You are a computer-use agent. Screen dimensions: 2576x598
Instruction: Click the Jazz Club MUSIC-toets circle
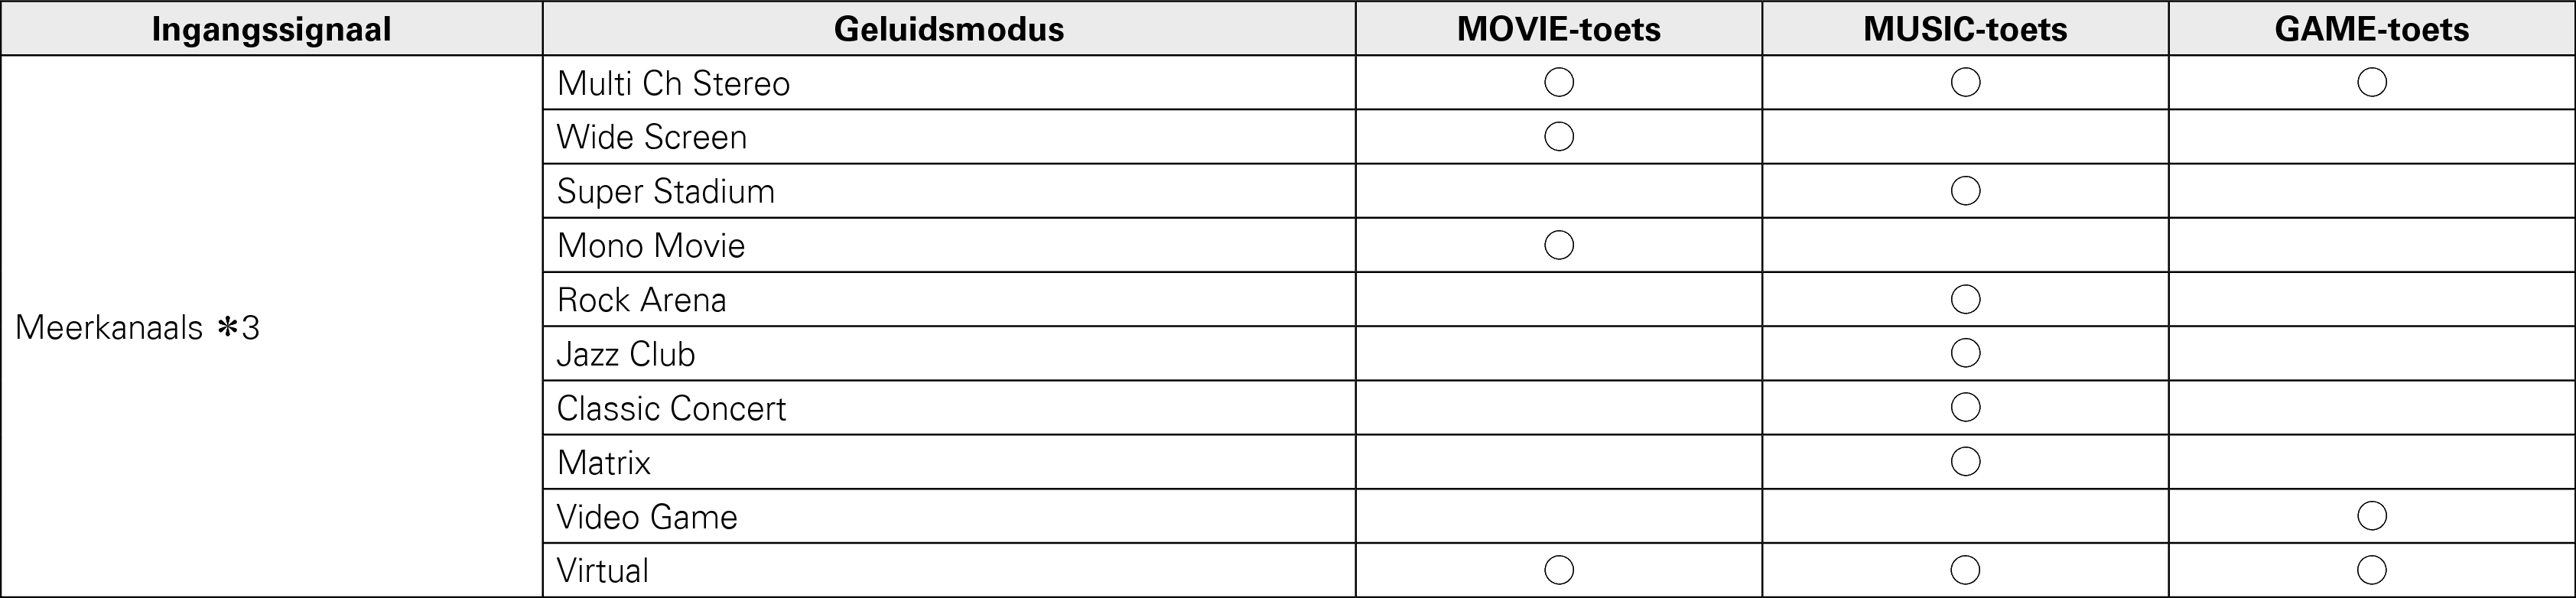tap(1965, 353)
